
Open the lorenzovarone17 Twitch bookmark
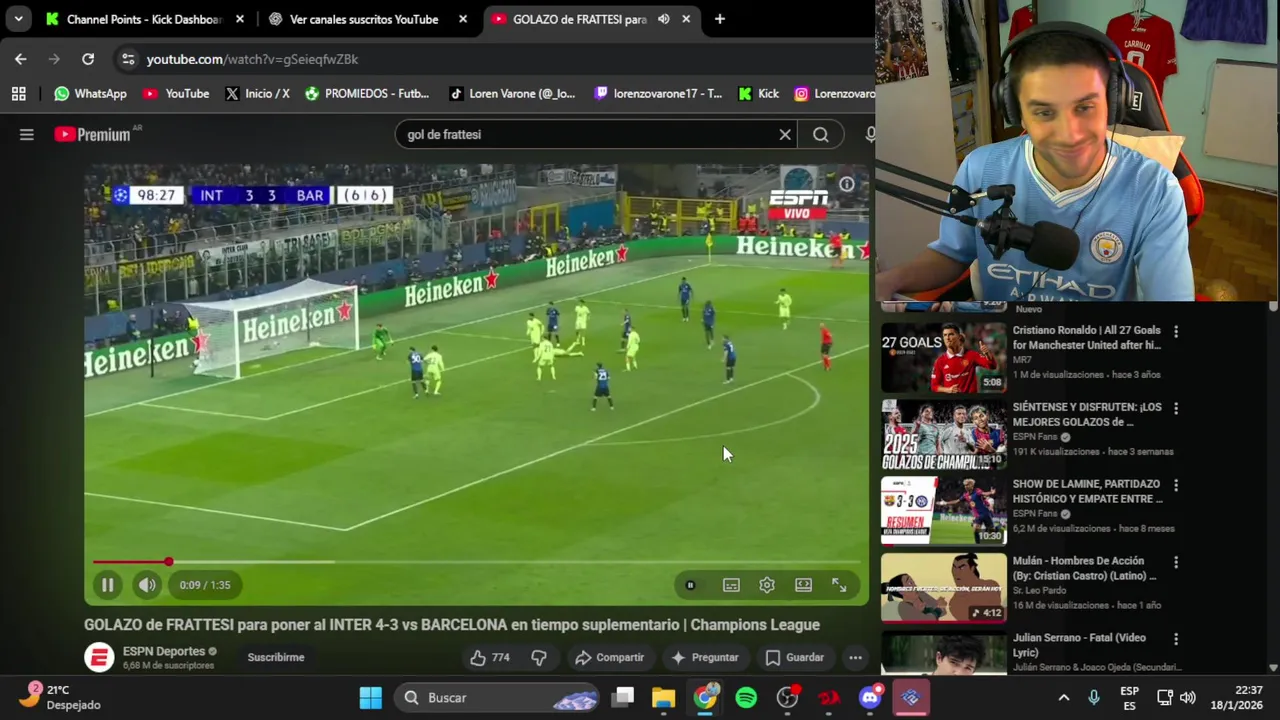click(x=658, y=93)
